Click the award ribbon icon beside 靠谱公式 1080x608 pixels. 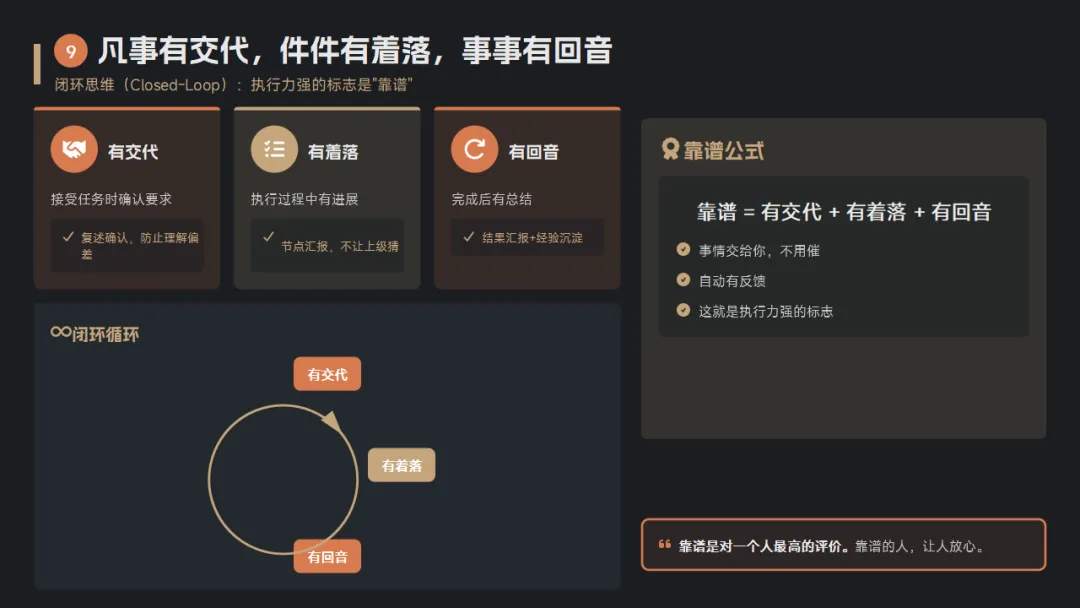[669, 149]
